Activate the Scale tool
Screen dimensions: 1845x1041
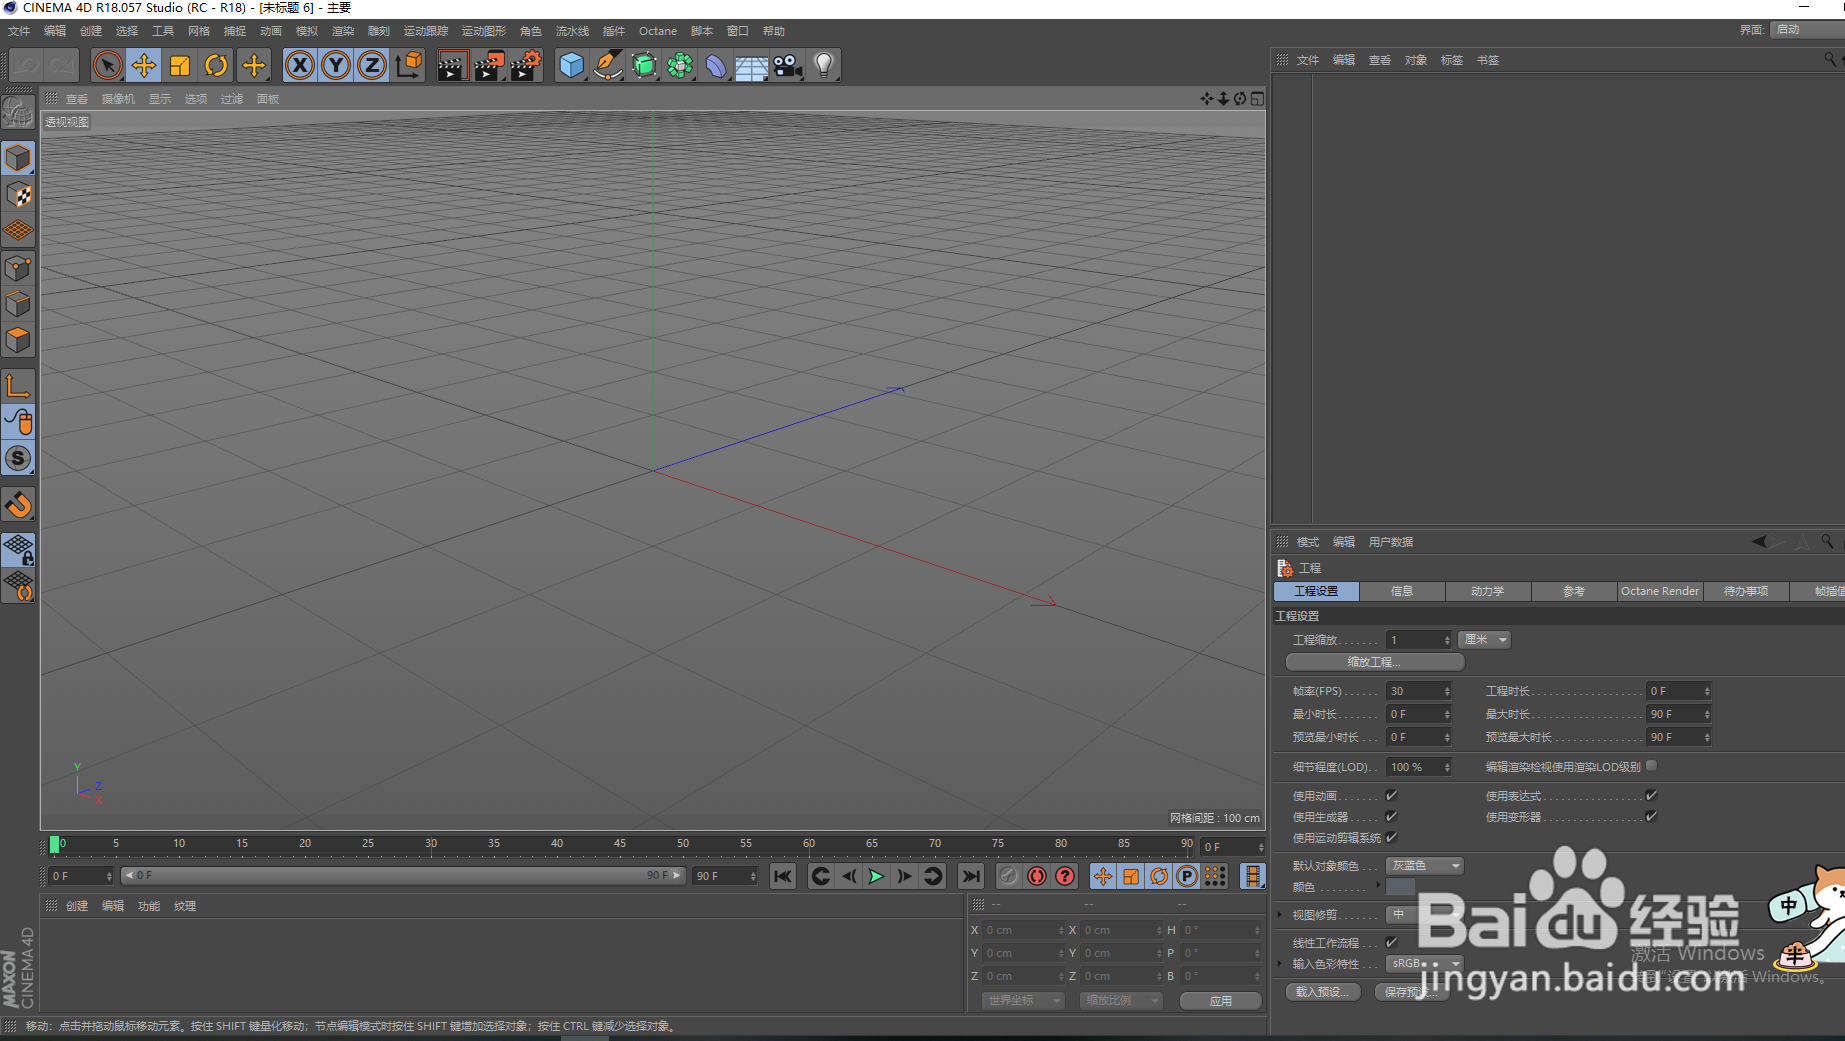pos(179,66)
